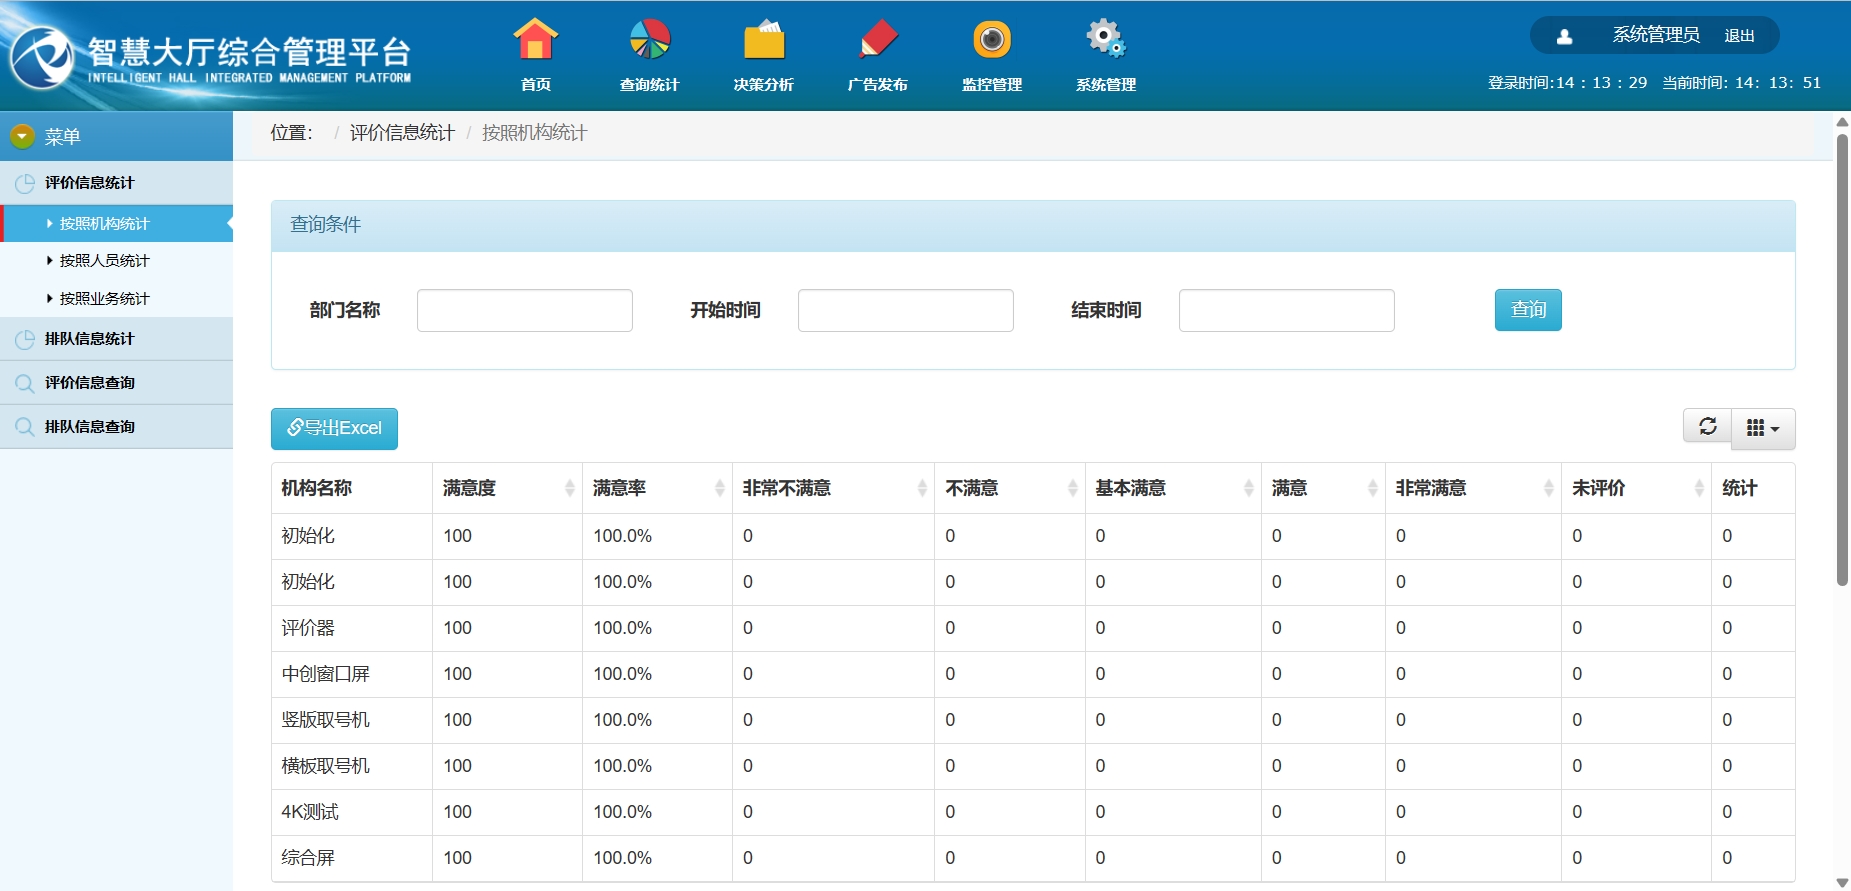
Task: Collapse the 评价信息统计 menu section
Action: point(116,183)
